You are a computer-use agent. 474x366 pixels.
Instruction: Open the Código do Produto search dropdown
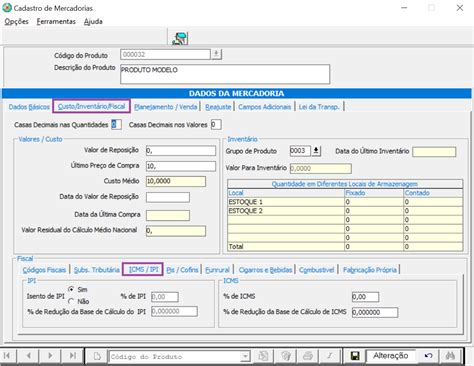[x=245, y=356]
